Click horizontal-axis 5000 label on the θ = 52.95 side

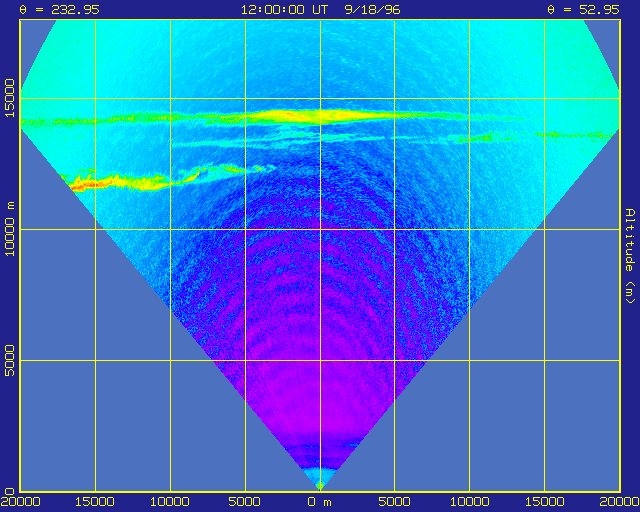395,502
